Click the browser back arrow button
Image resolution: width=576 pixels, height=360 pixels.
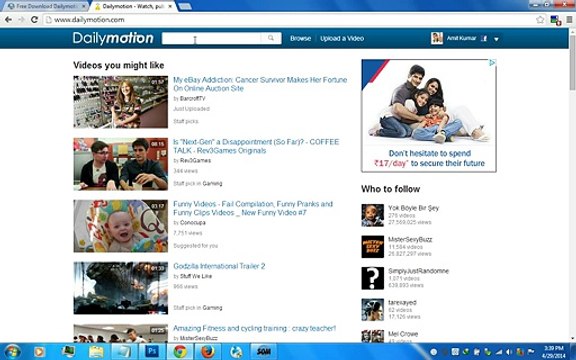click(8, 20)
